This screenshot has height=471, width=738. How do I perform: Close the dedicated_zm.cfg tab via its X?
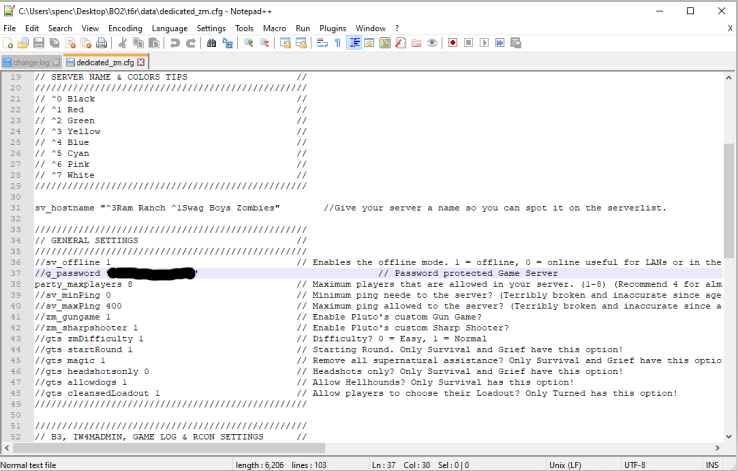(x=141, y=62)
